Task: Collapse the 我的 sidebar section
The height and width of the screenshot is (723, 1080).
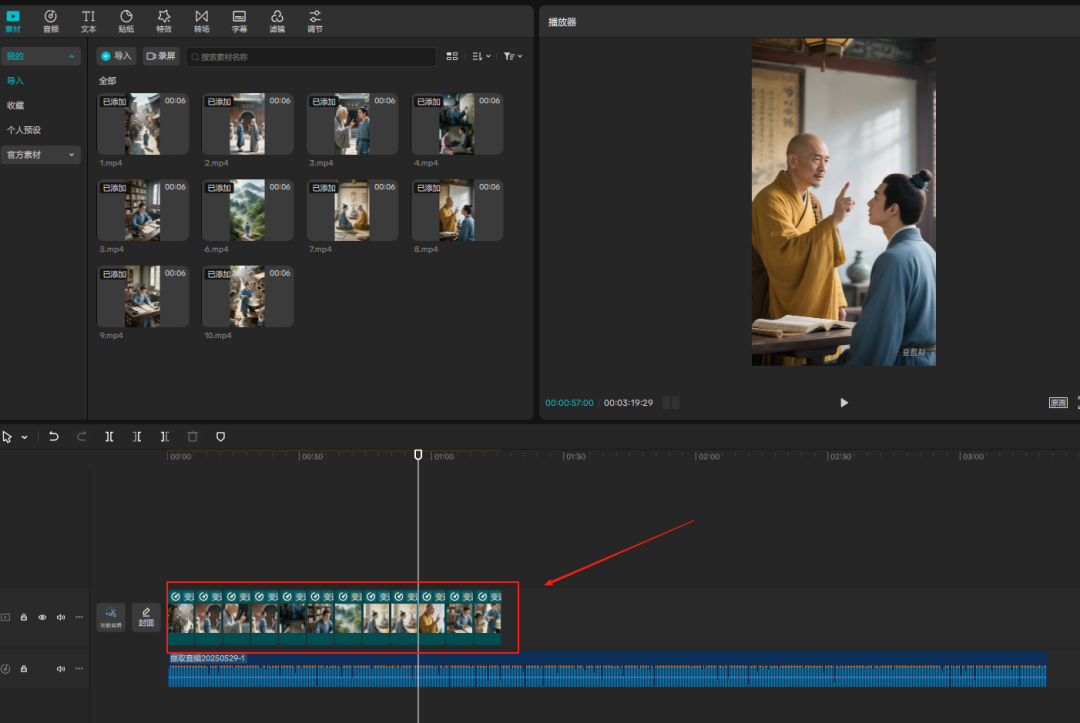Action: 41,56
